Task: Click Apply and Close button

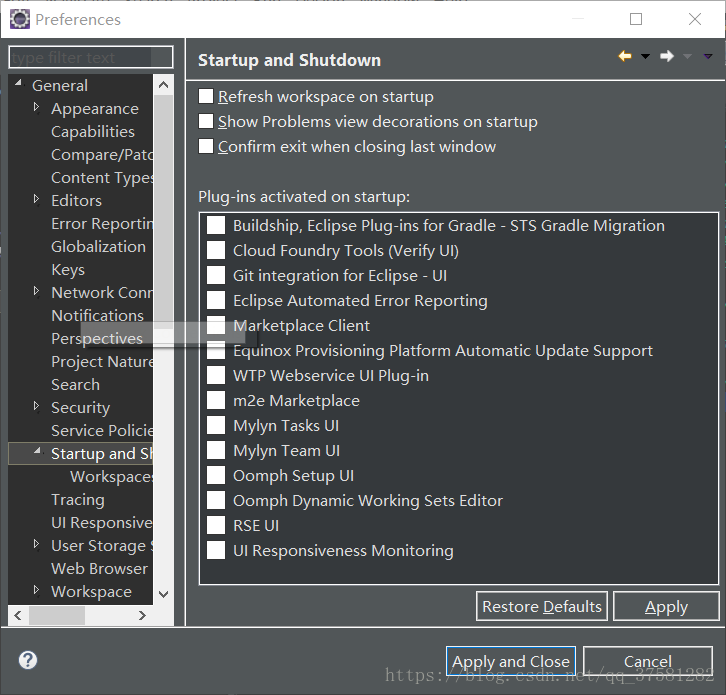Action: pyautogui.click(x=511, y=661)
